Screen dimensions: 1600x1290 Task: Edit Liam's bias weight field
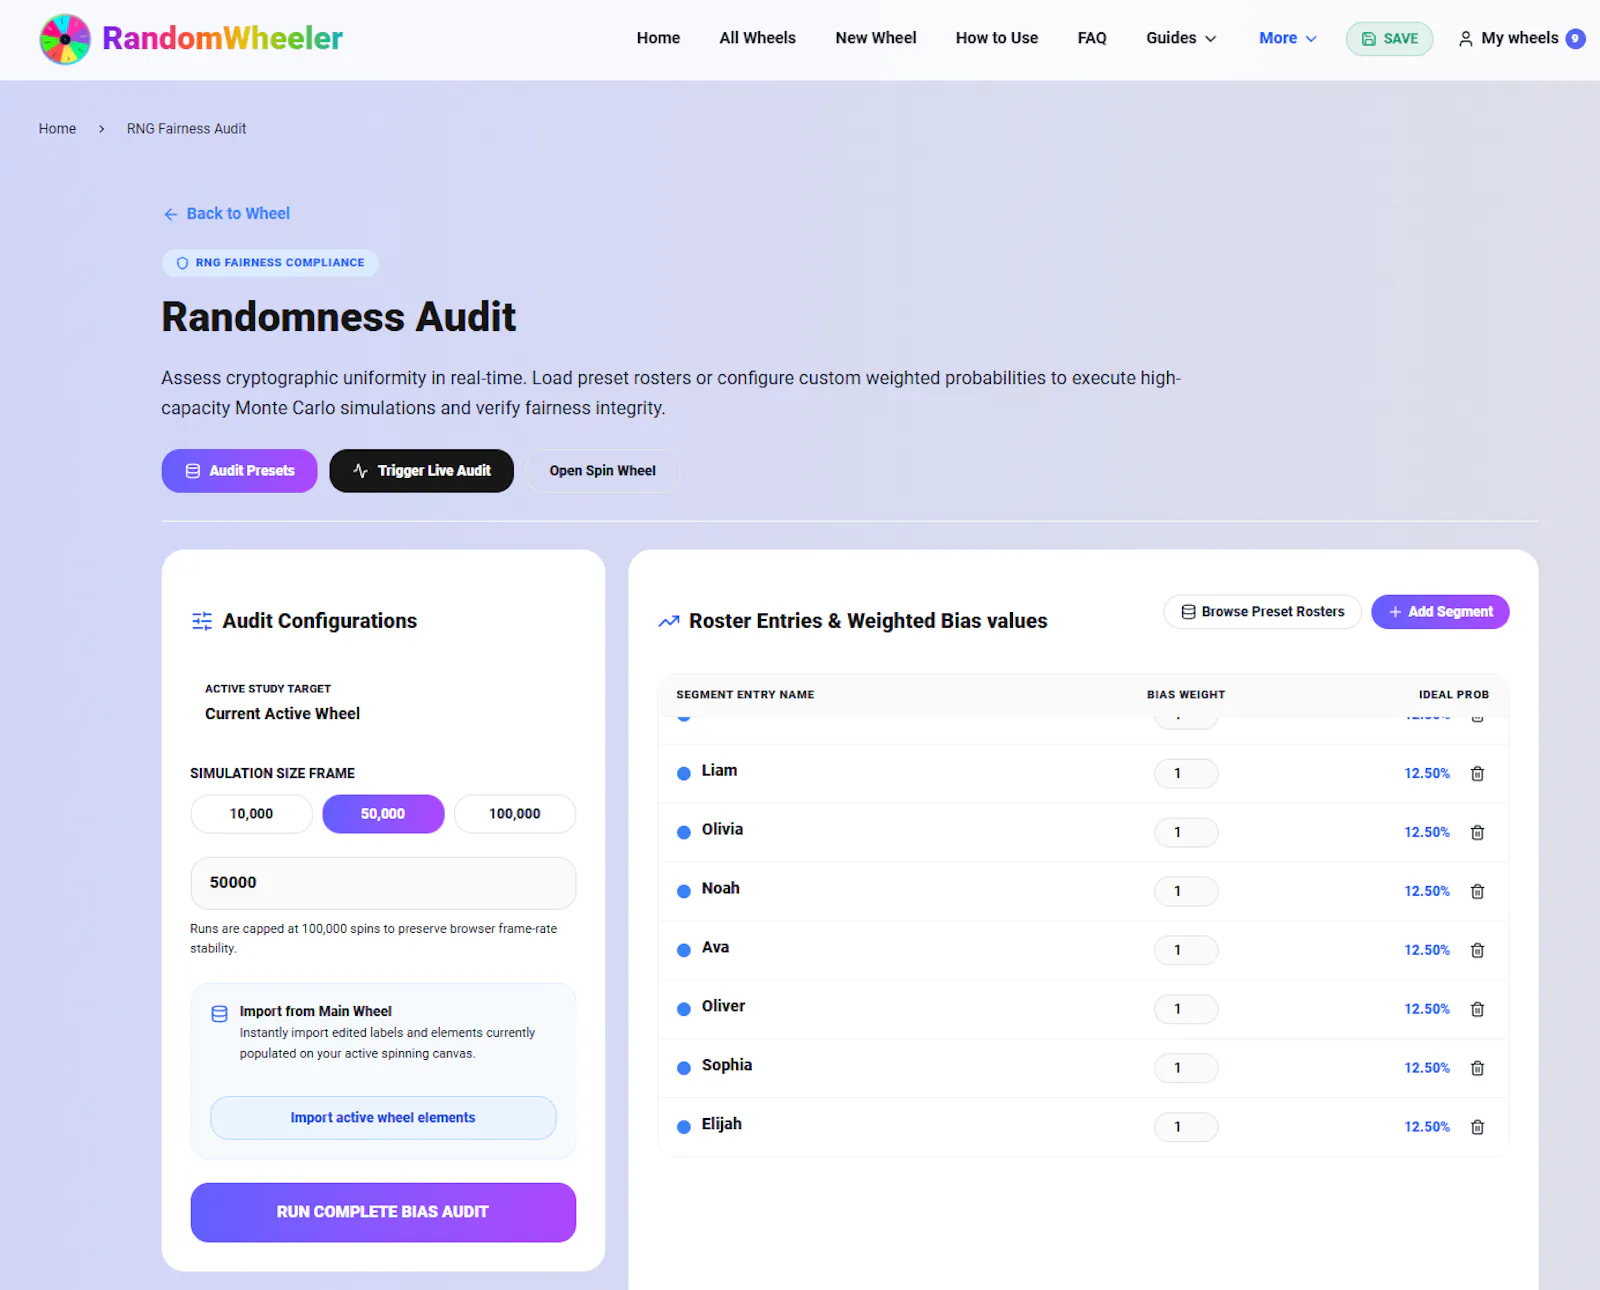[x=1186, y=773]
